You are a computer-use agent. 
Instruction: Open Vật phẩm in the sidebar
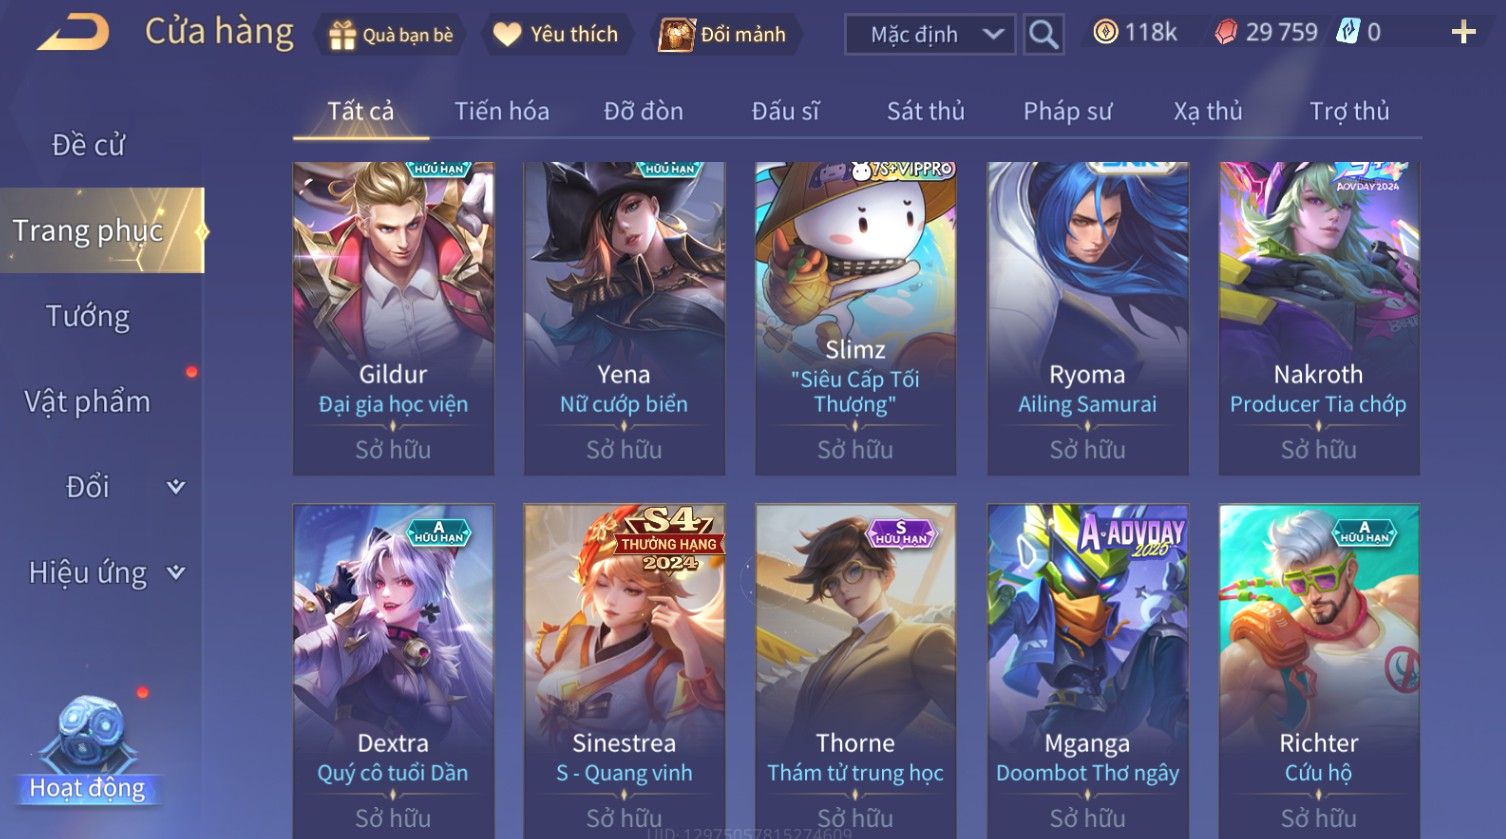tap(88, 402)
